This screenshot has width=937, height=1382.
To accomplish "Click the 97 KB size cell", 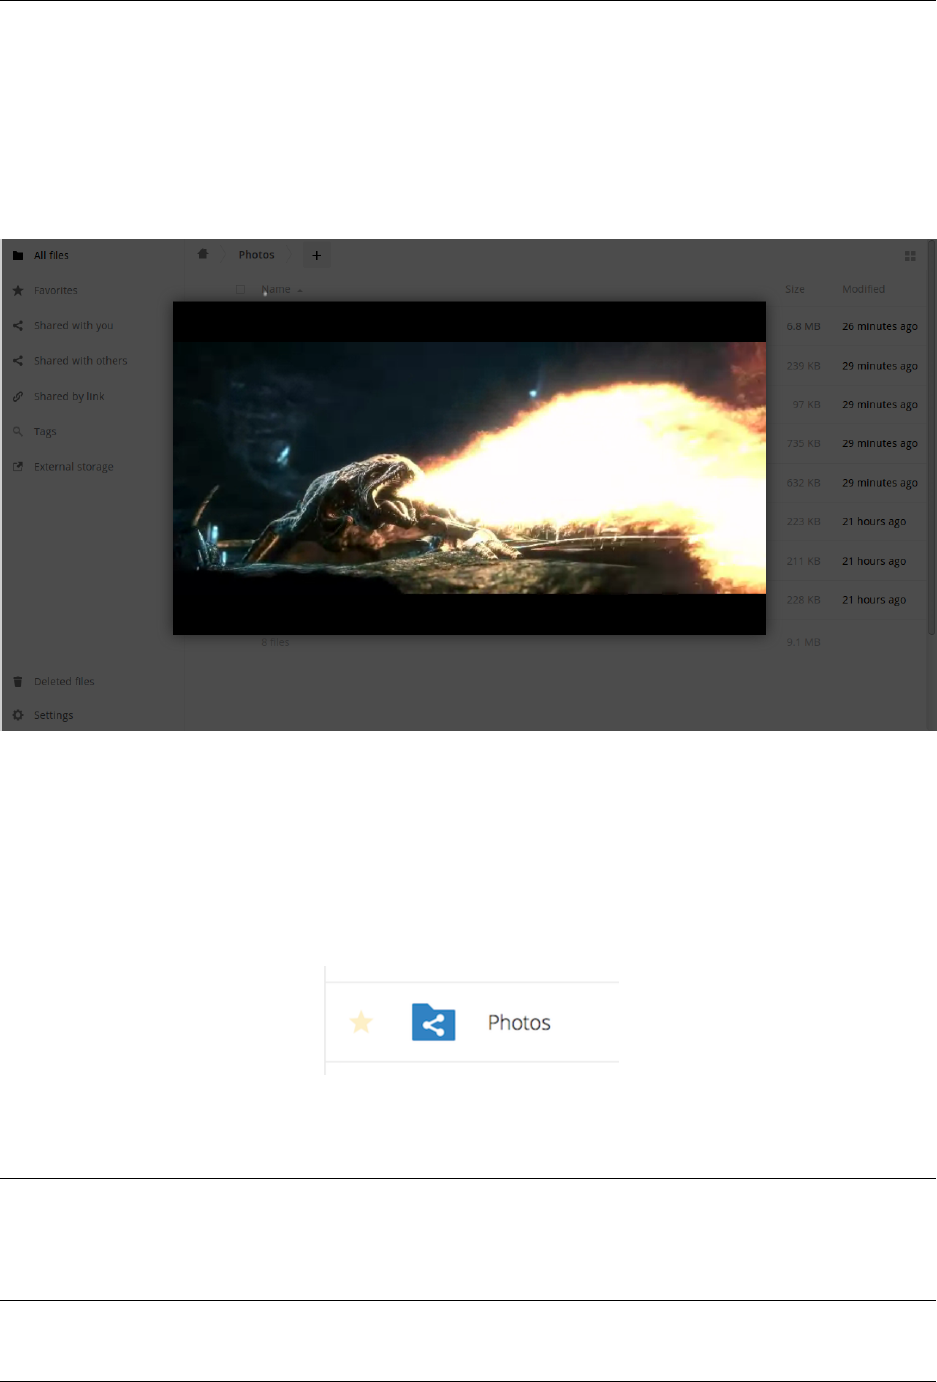I will pos(806,404).
